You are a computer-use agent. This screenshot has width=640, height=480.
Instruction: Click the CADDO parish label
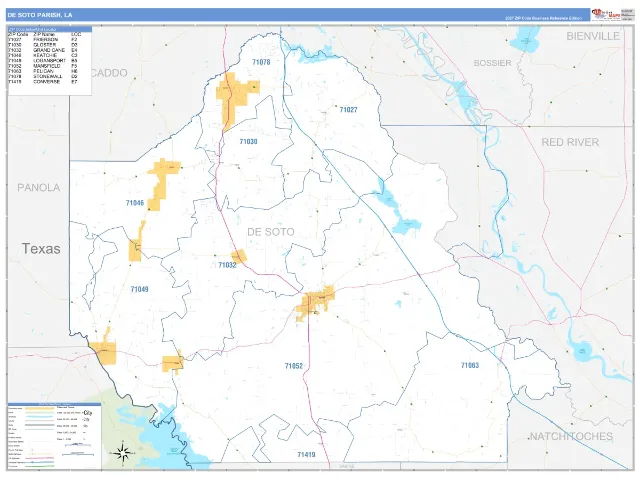click(x=109, y=73)
